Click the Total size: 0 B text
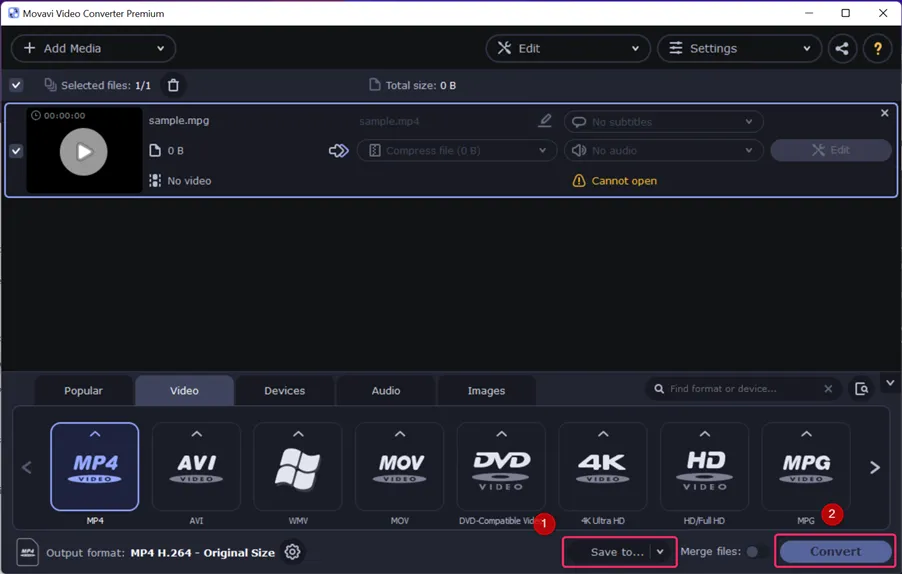902x574 pixels. point(421,85)
